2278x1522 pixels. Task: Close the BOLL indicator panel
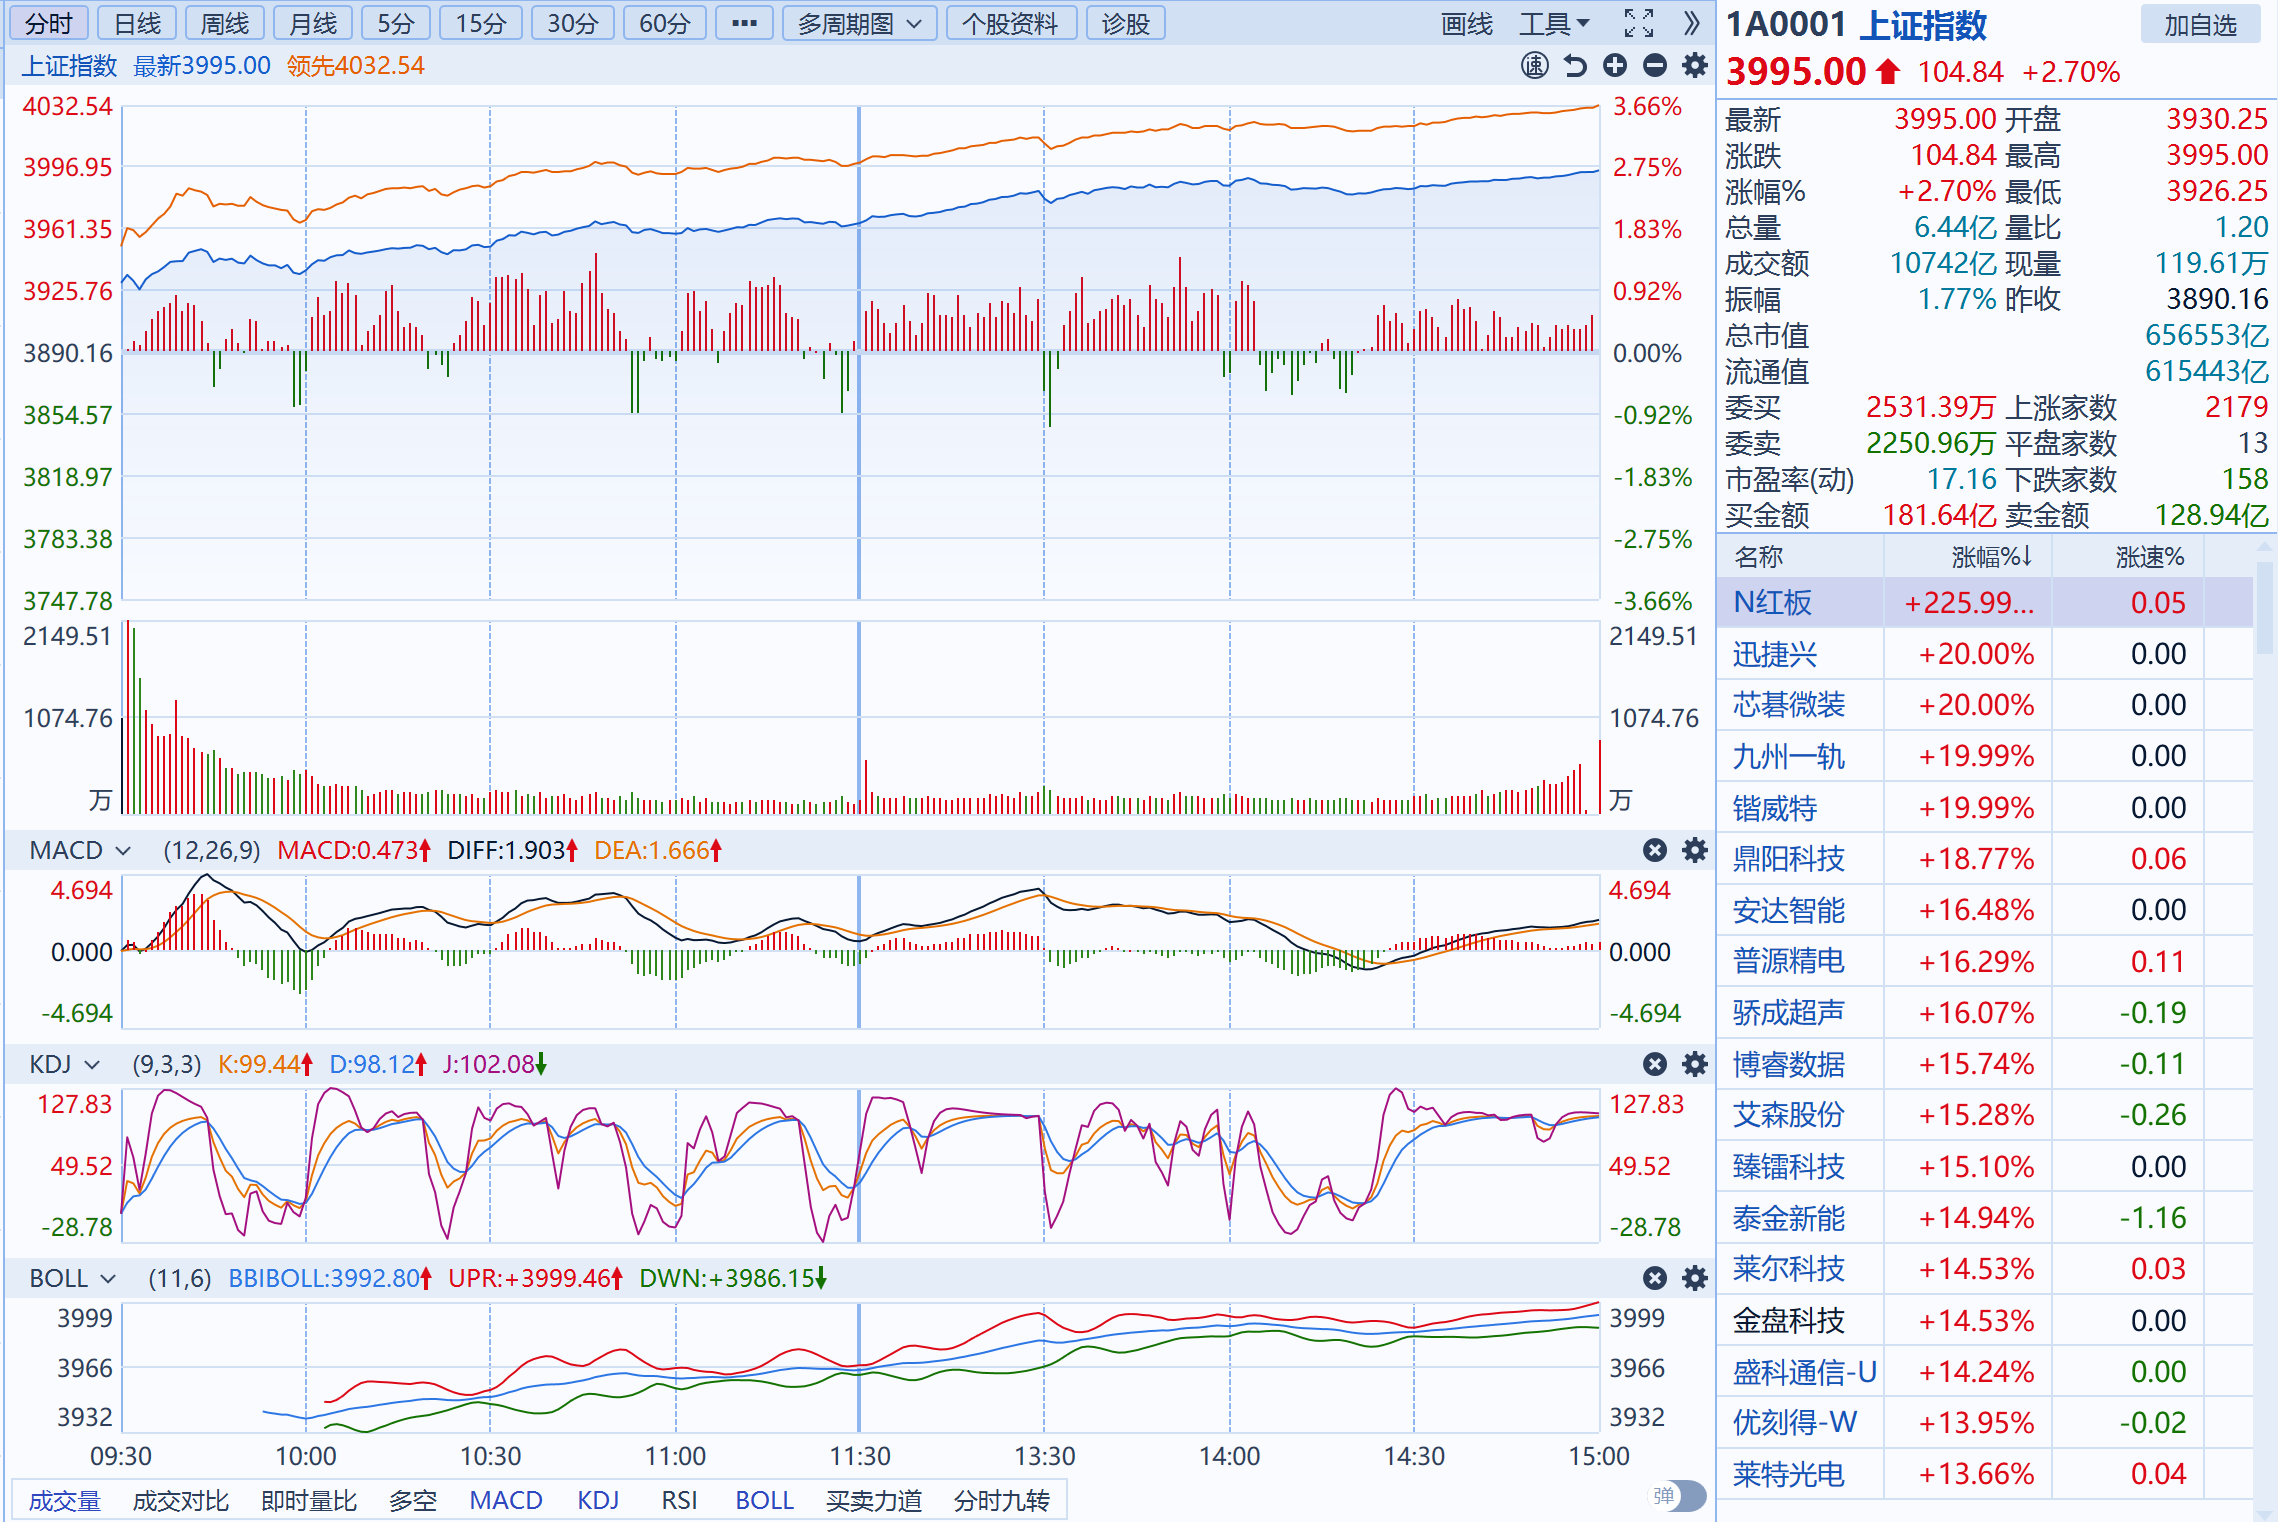[1655, 1278]
